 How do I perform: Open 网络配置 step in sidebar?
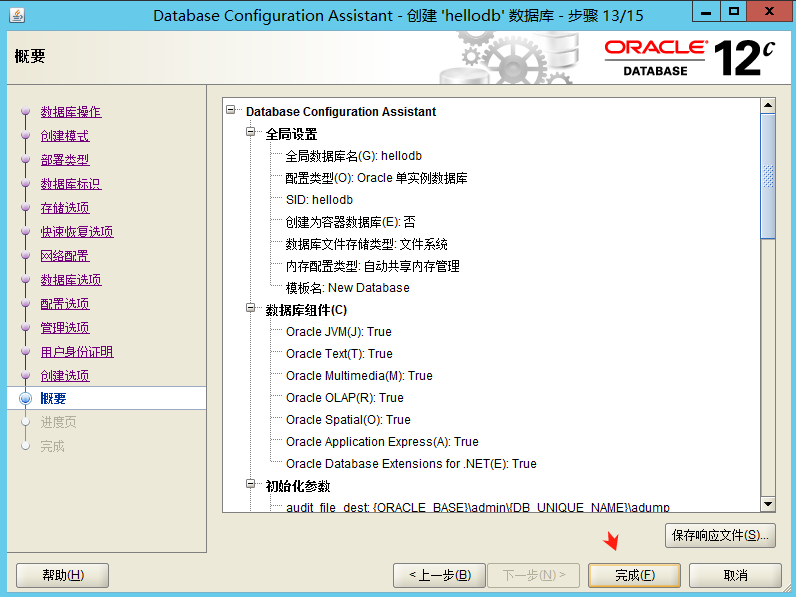tap(65, 256)
